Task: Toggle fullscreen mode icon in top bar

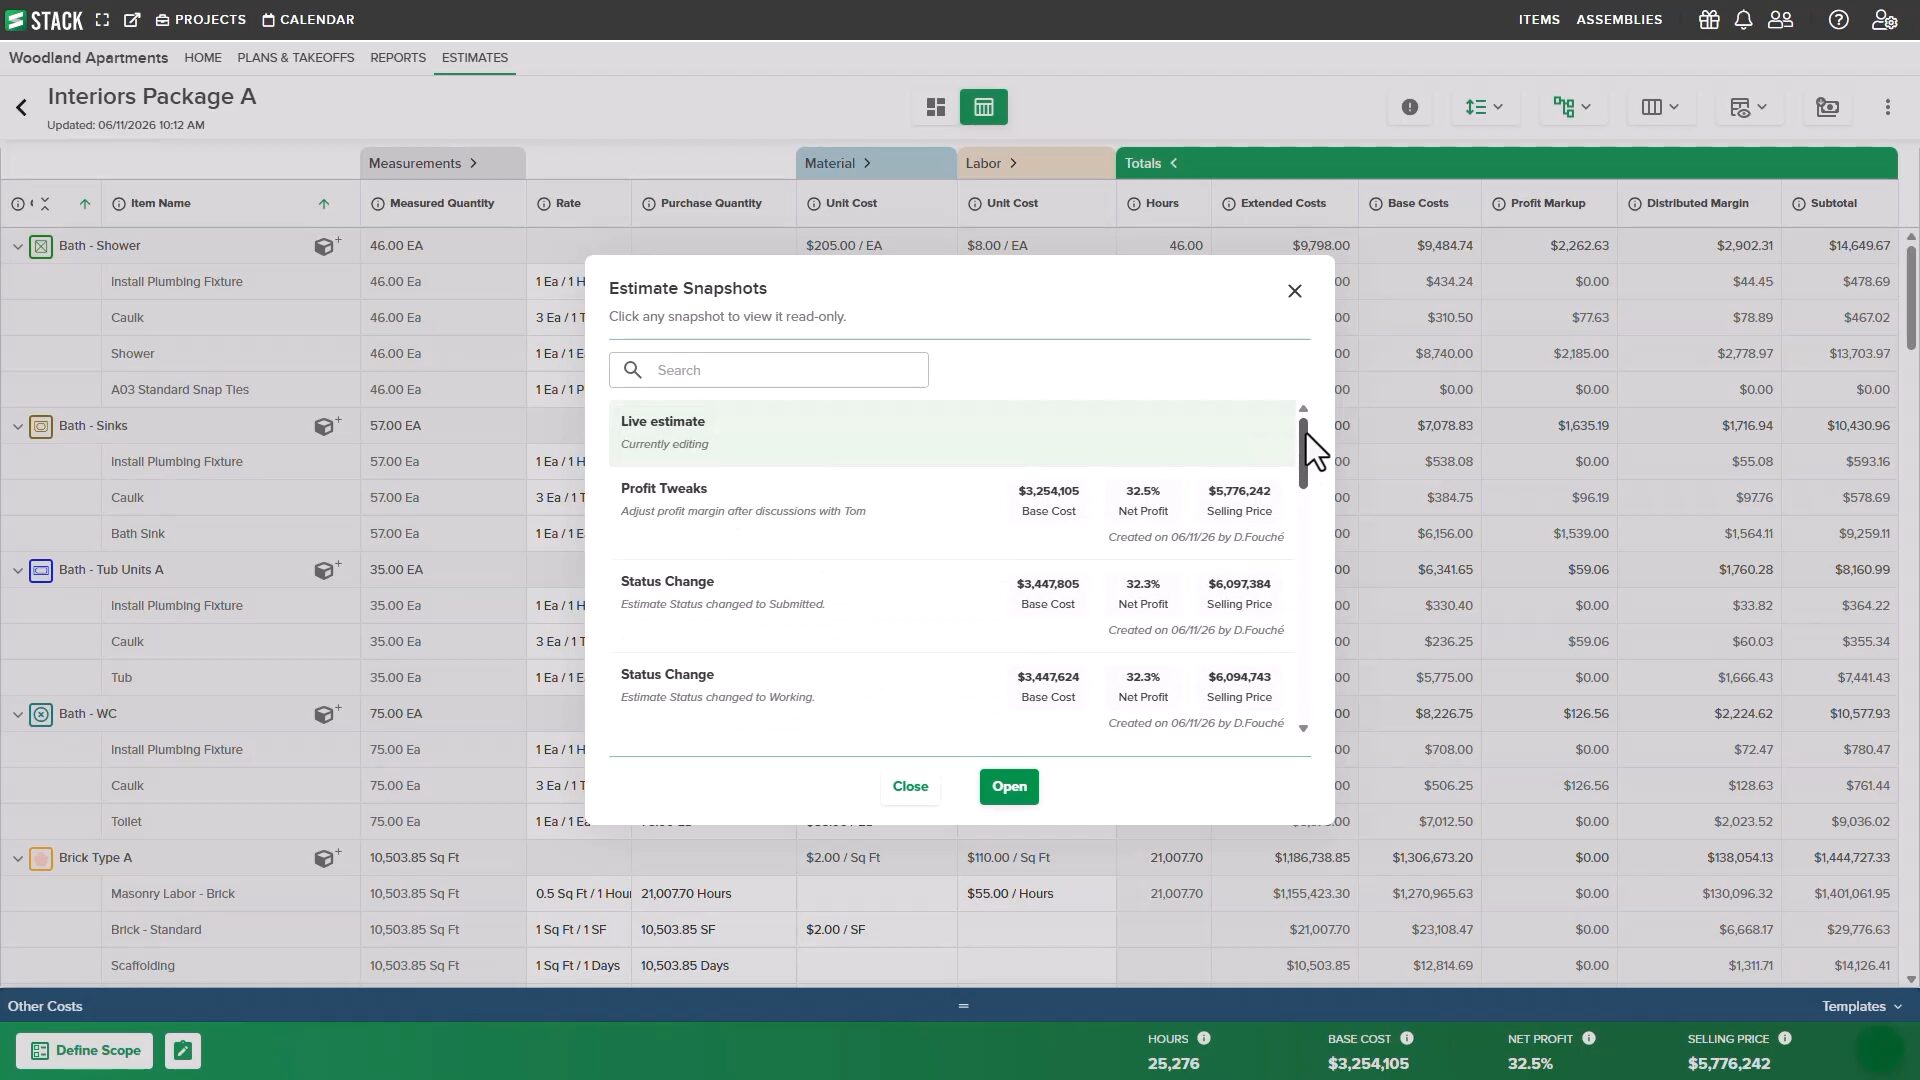Action: coord(102,20)
